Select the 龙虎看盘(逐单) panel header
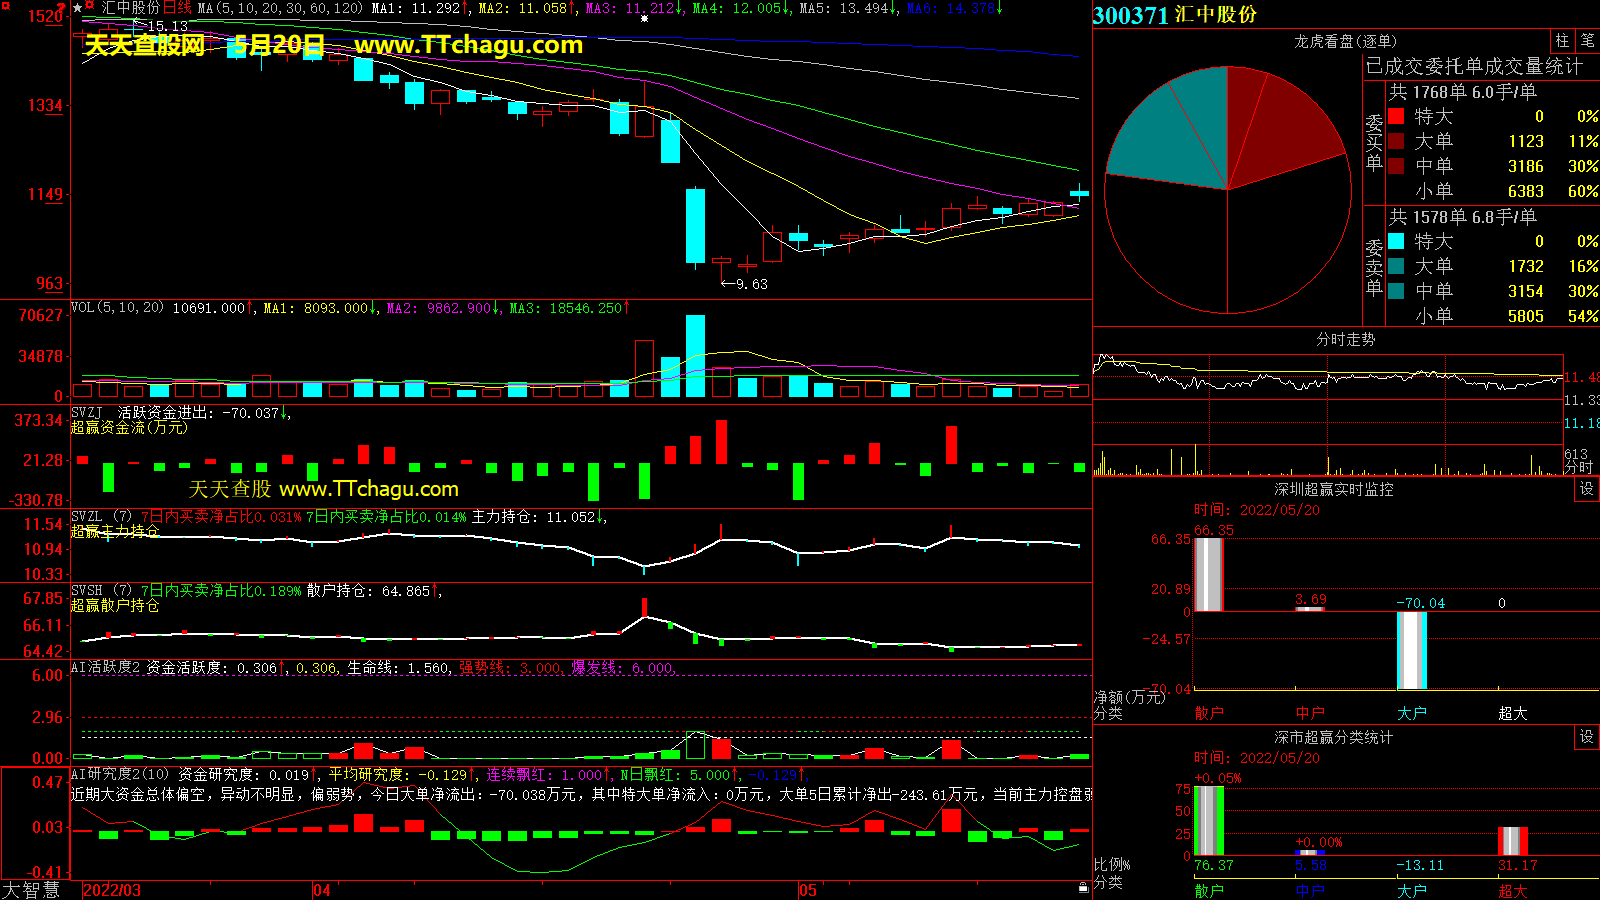Image resolution: width=1600 pixels, height=900 pixels. [1345, 41]
